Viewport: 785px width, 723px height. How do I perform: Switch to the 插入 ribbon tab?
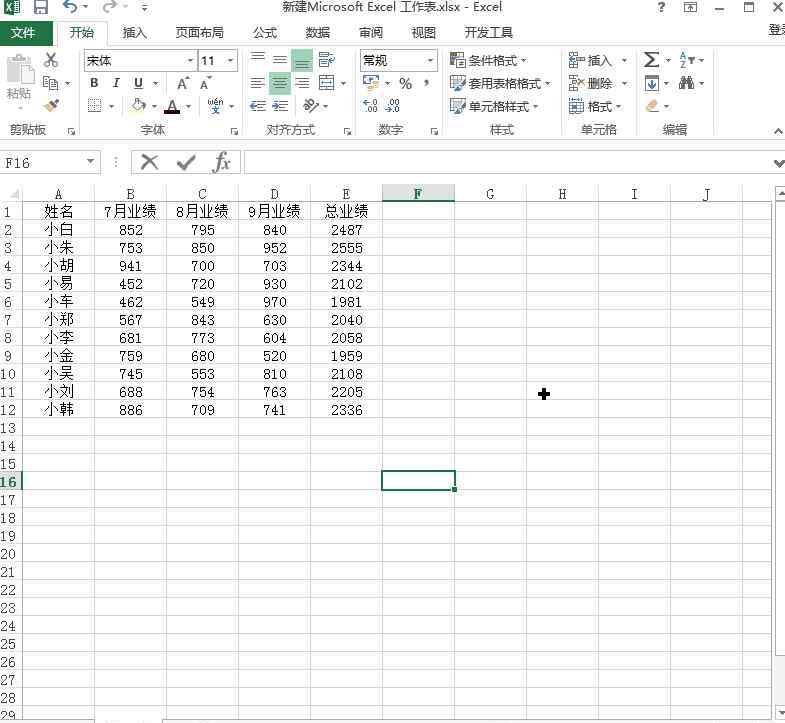pyautogui.click(x=135, y=33)
